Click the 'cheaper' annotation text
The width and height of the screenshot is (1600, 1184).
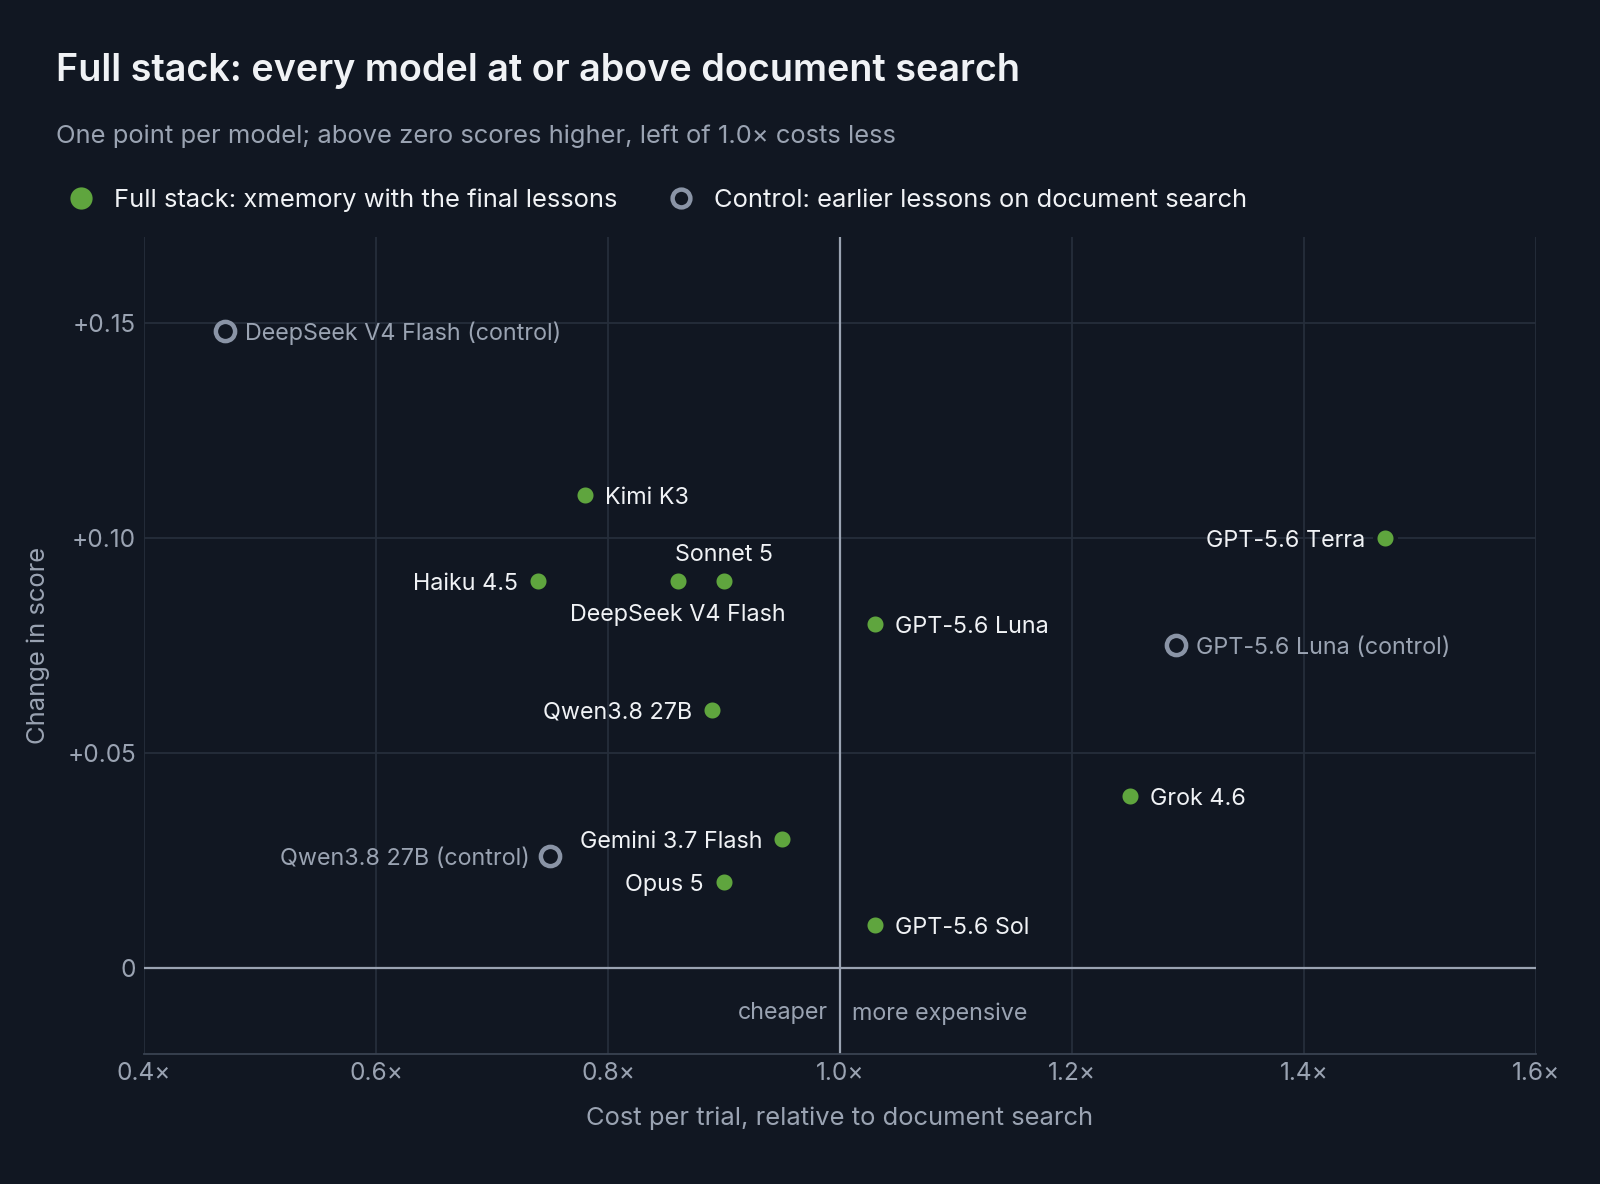point(782,1012)
